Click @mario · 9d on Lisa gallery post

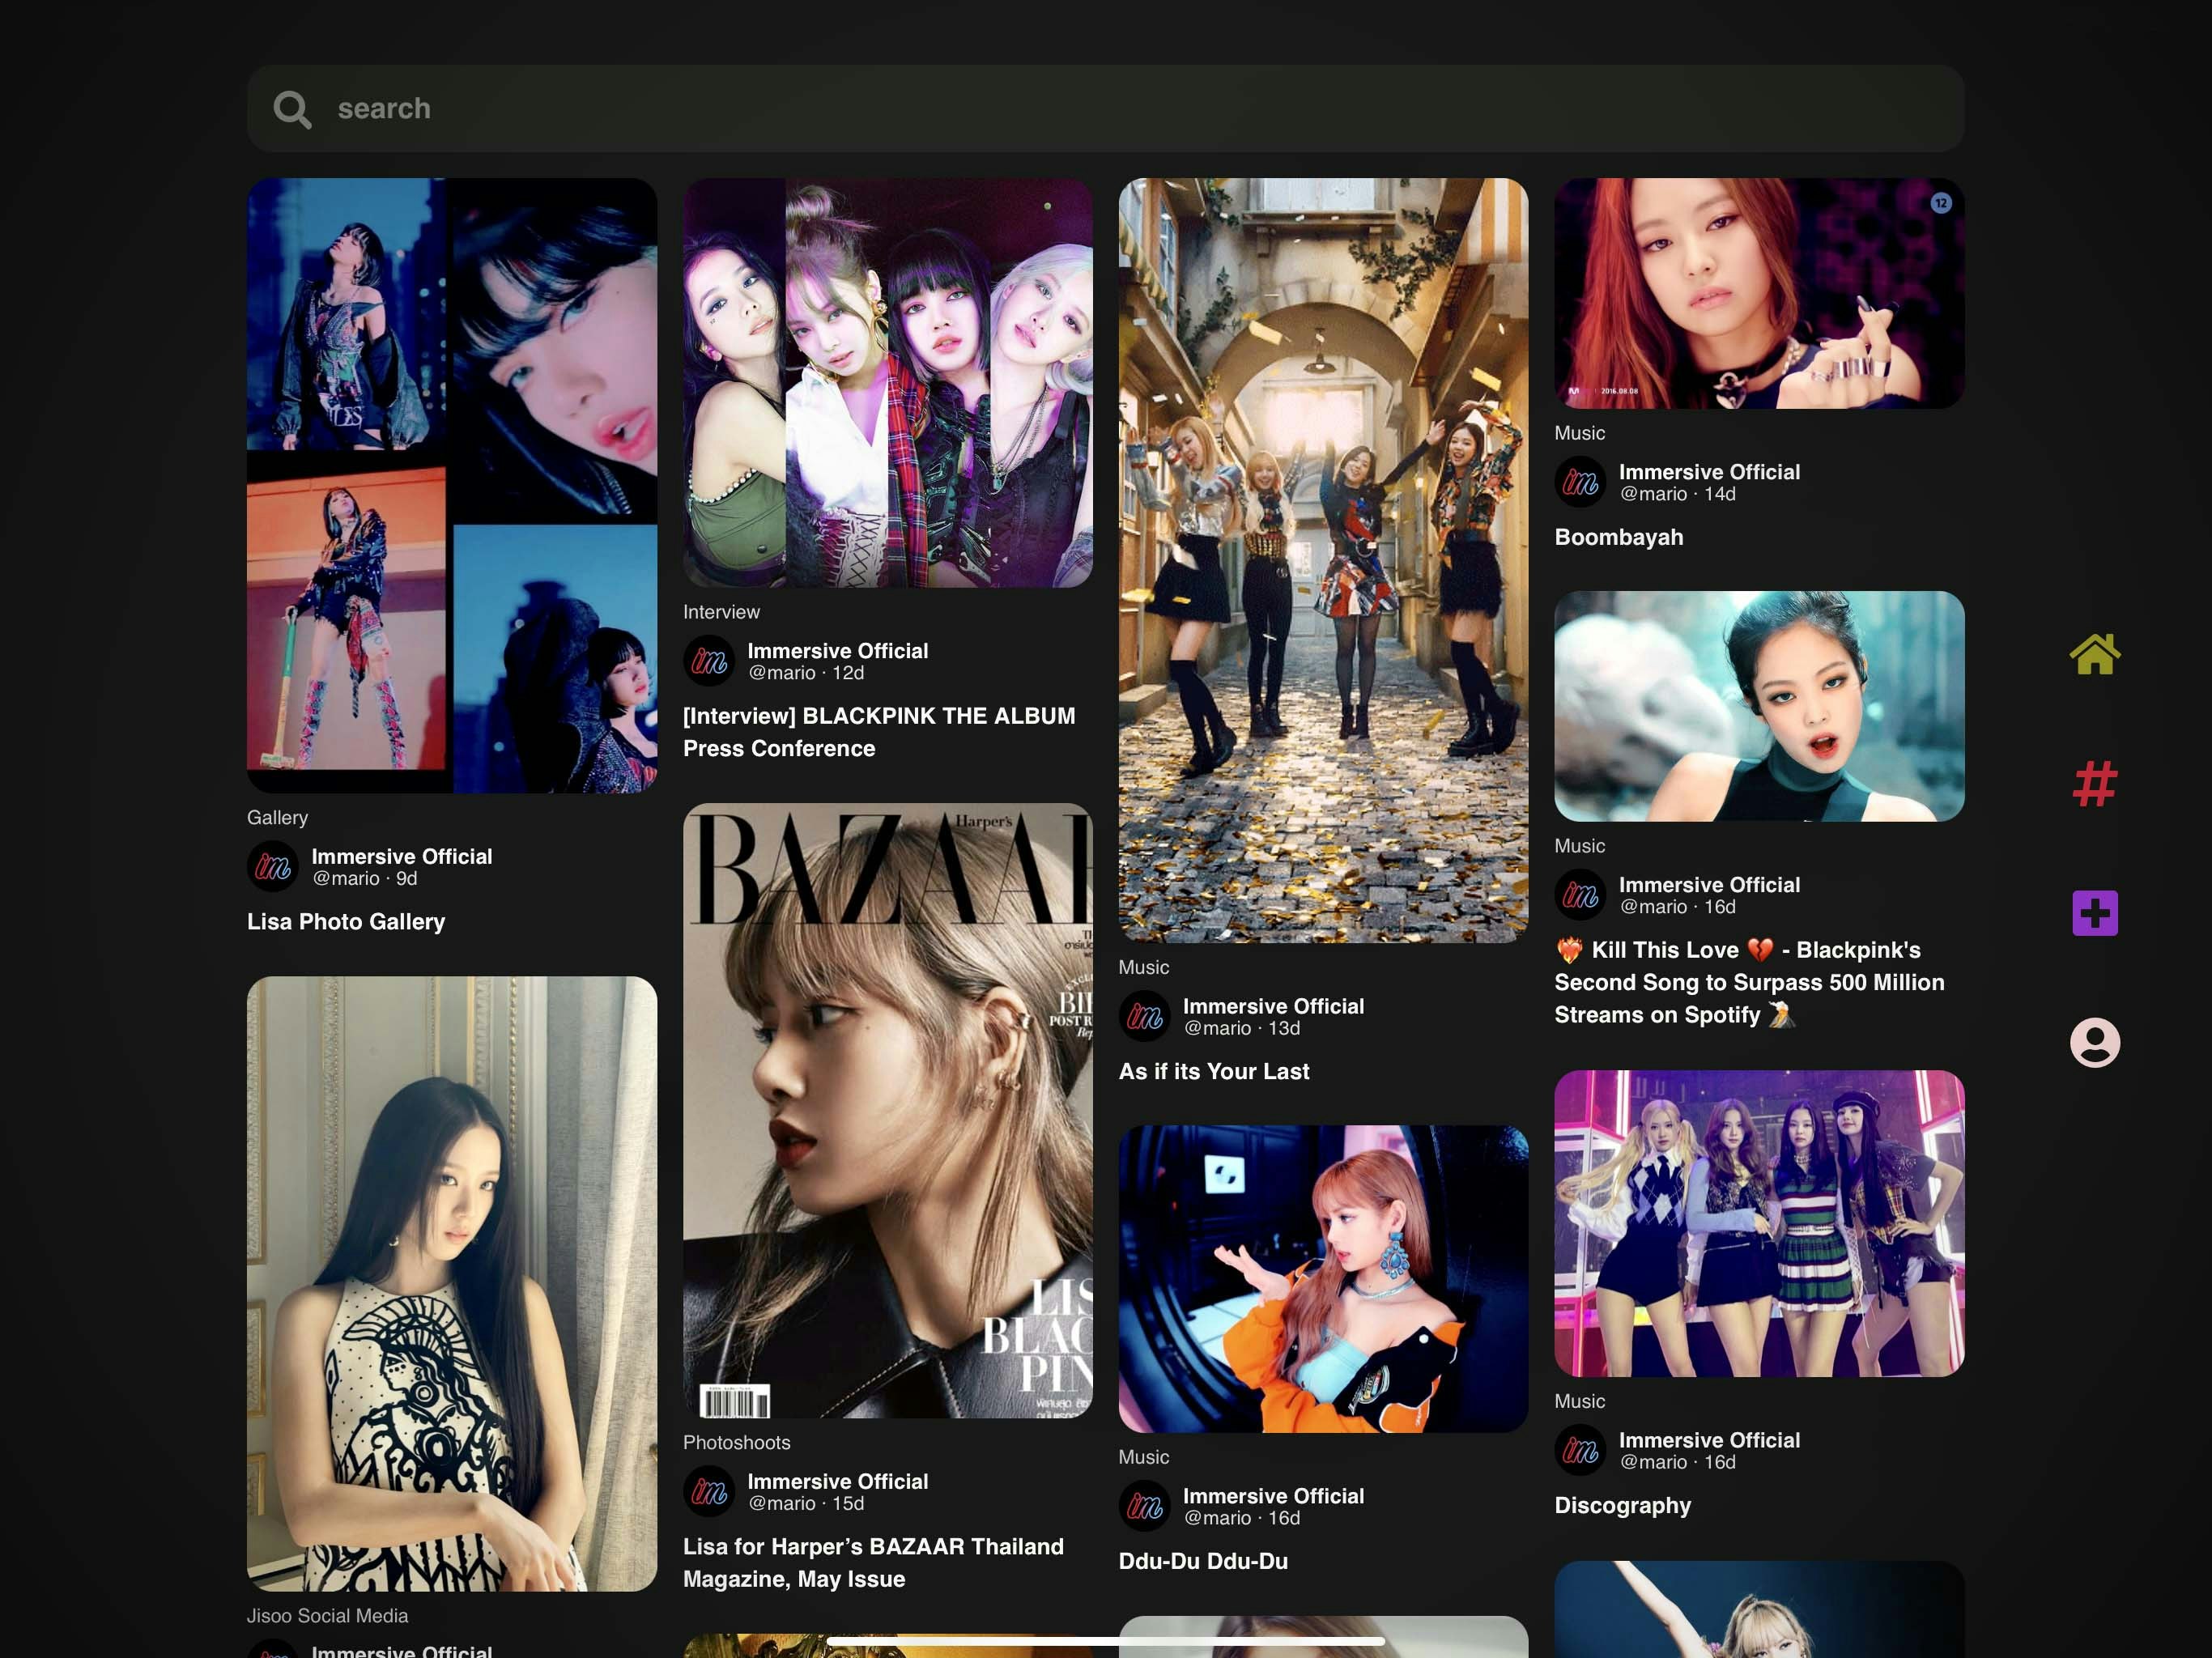(364, 878)
